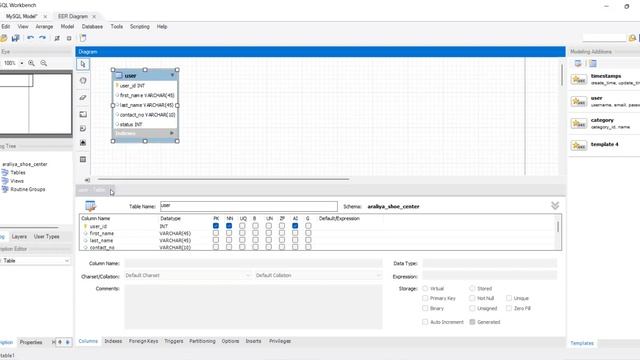
Task: Enable PK checkbox for last_name
Action: coord(216,240)
